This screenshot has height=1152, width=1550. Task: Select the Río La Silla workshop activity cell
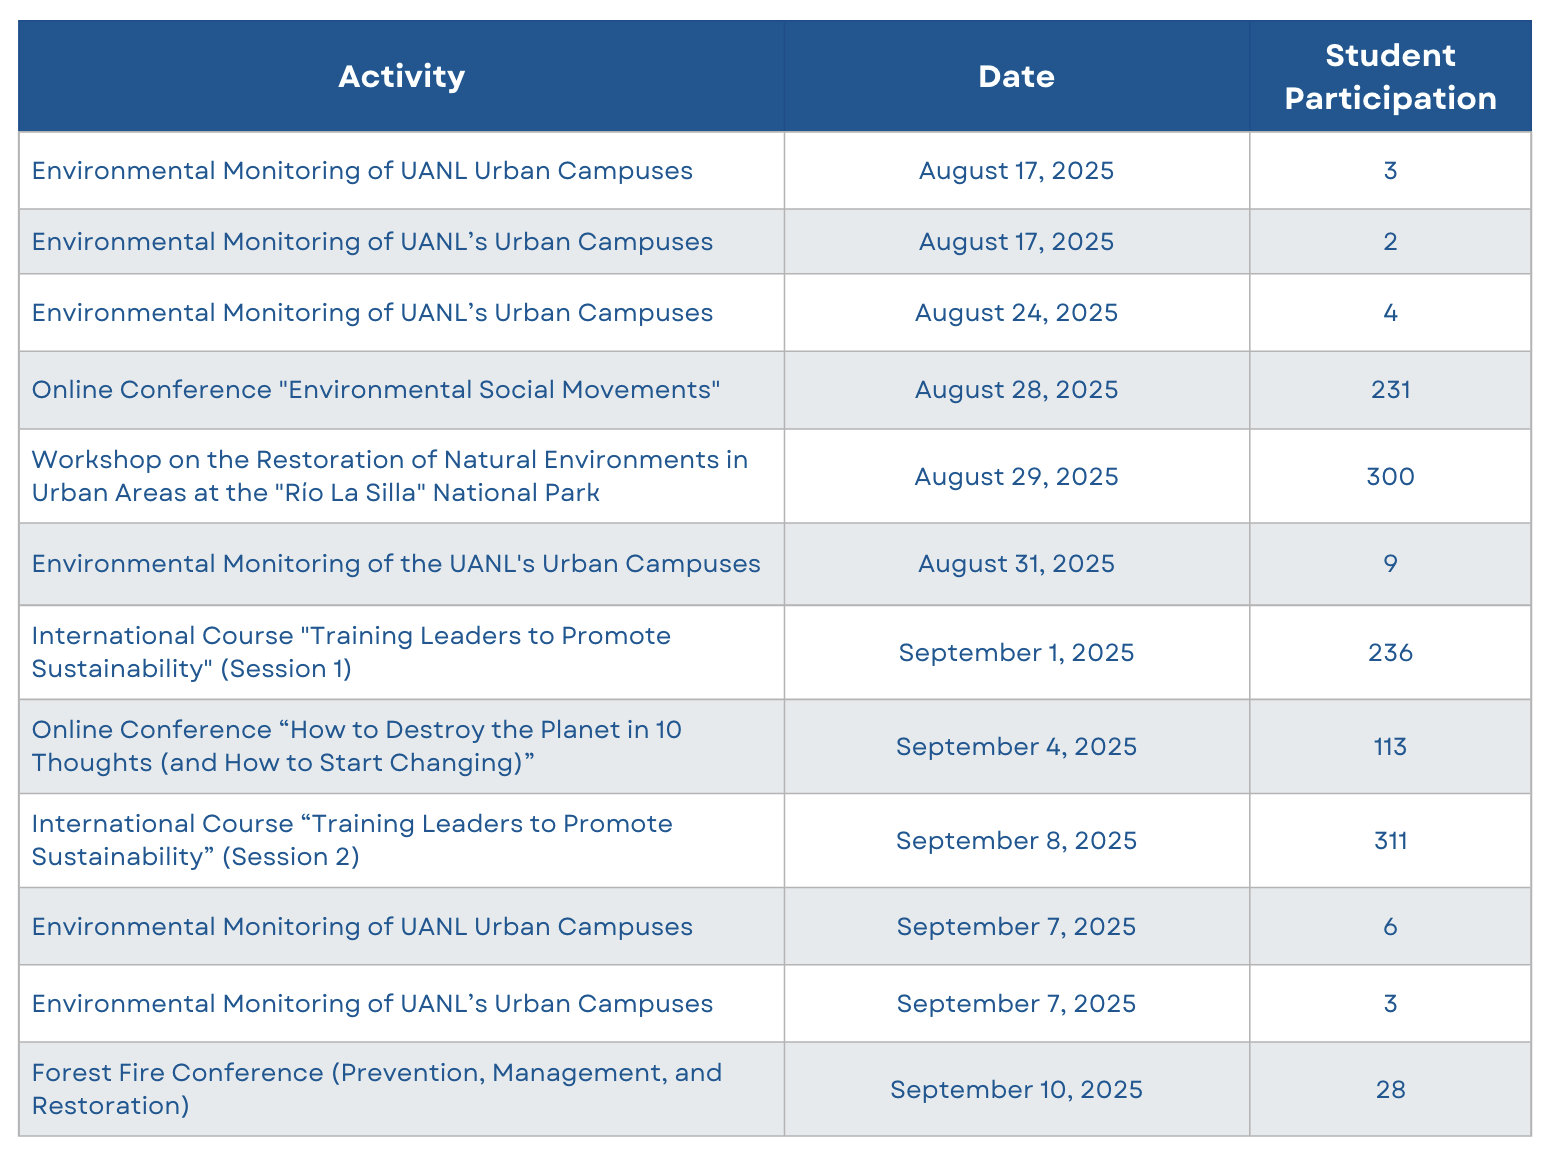[401, 476]
